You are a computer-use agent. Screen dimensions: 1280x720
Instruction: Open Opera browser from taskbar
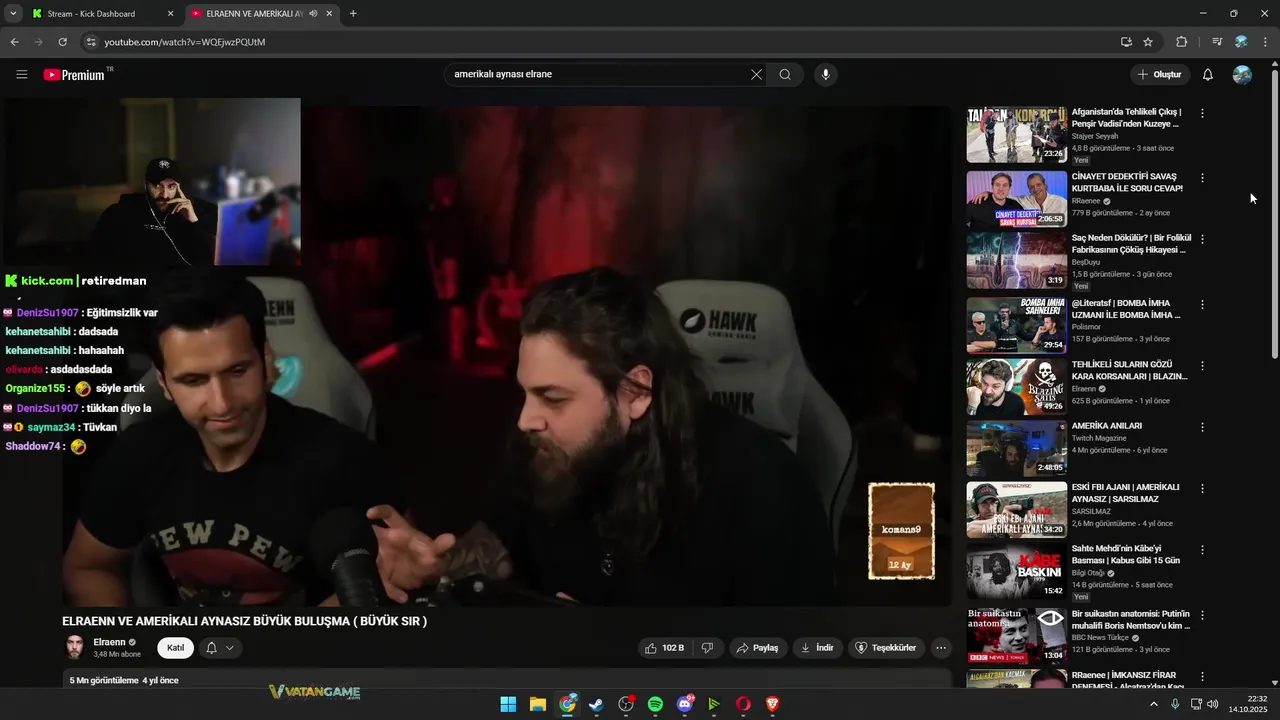pos(743,704)
